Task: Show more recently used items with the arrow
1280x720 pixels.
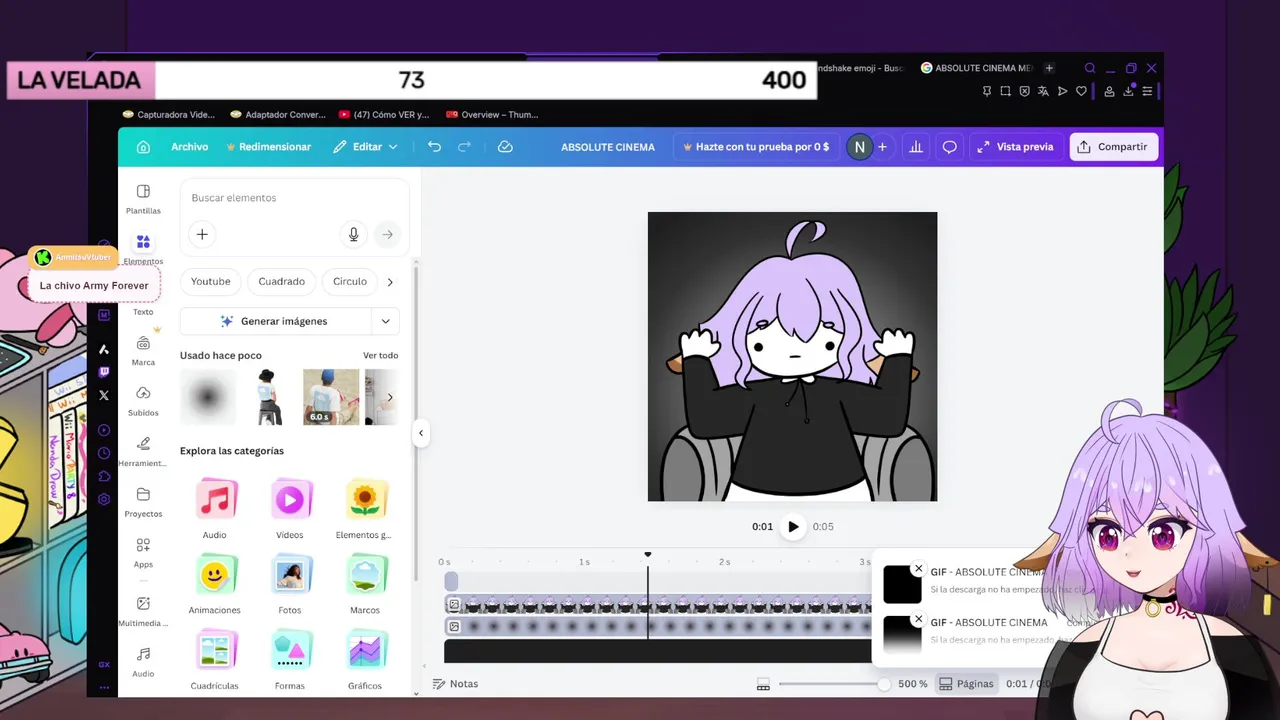Action: pyautogui.click(x=390, y=397)
